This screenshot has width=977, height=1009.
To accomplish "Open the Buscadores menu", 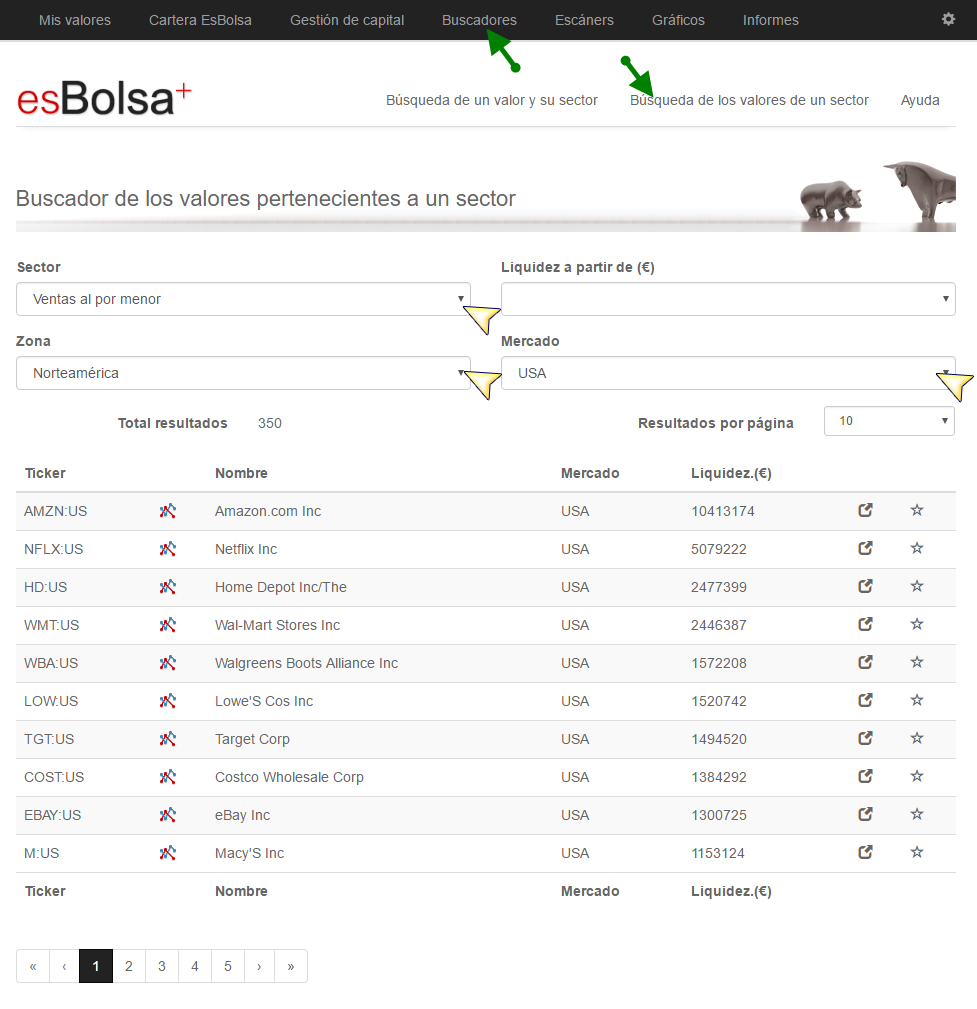I will 479,20.
